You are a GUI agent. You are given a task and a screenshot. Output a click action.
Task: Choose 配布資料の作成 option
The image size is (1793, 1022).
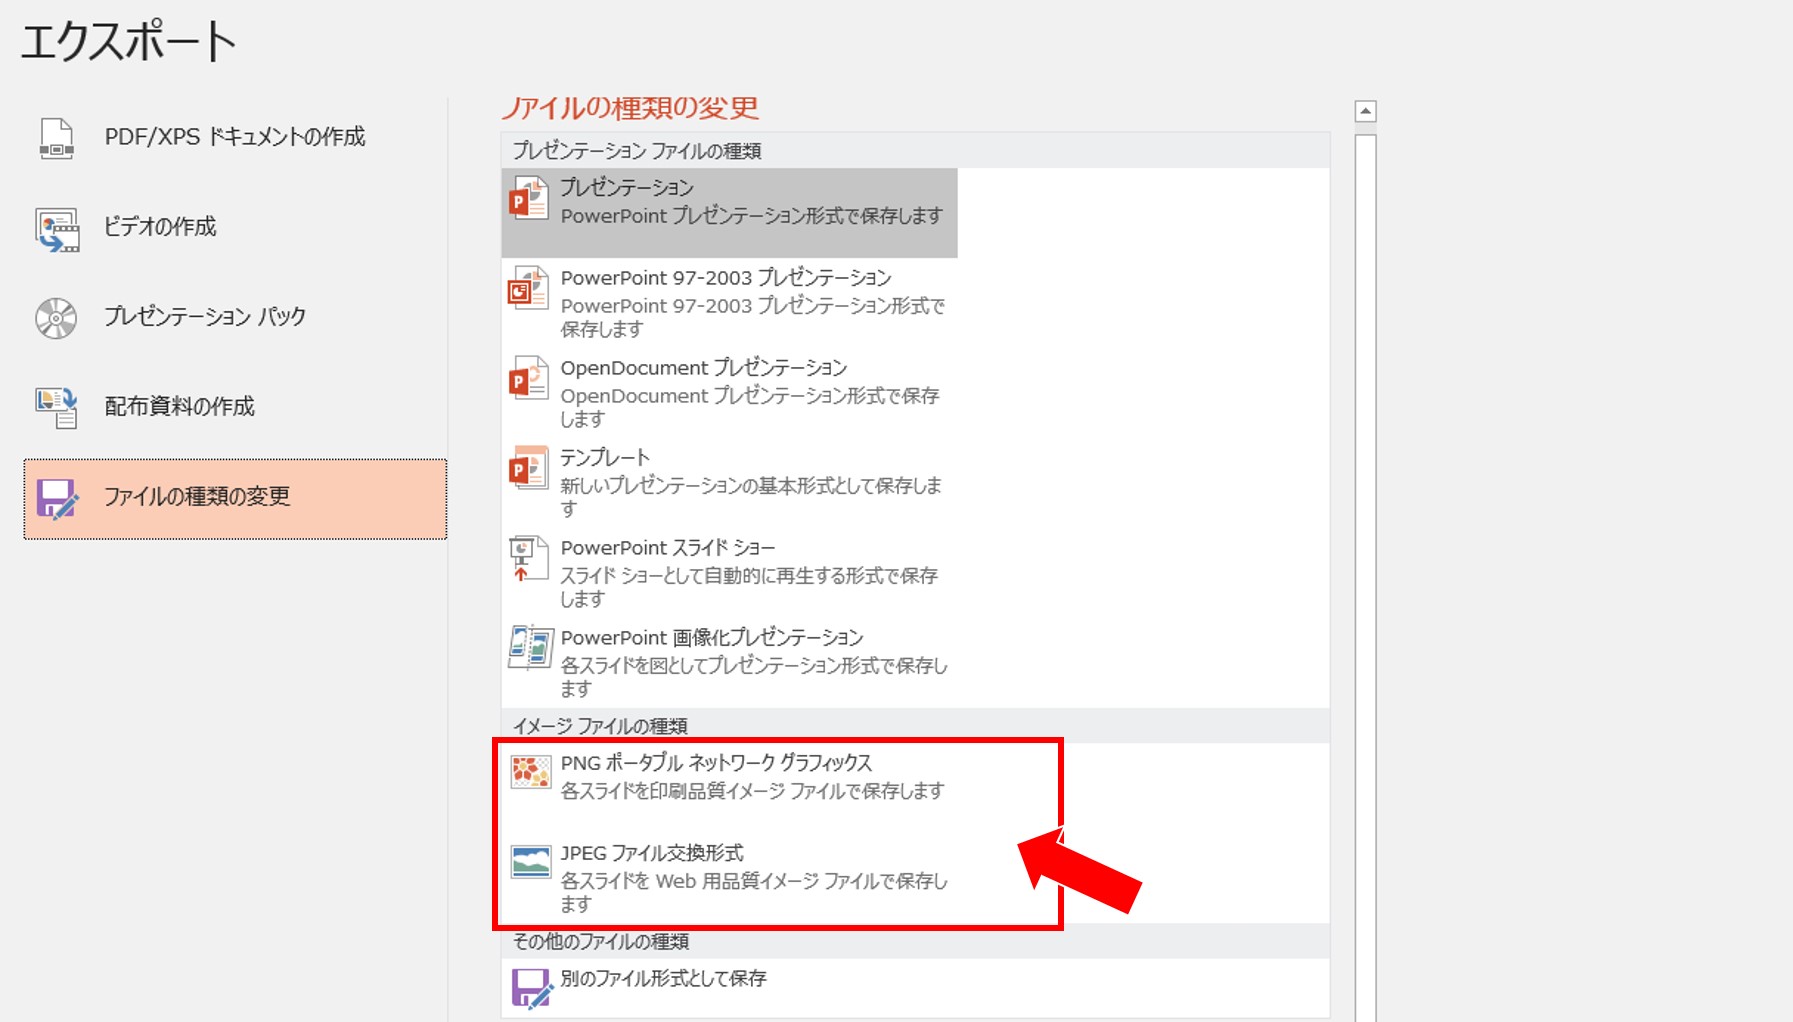click(235, 407)
